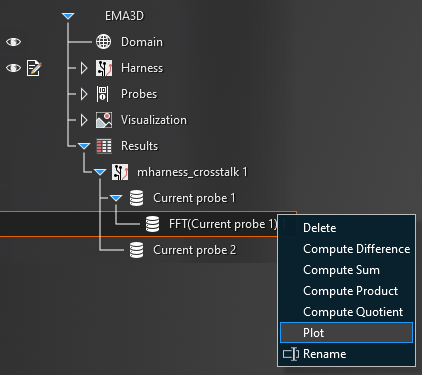Click the Results table icon

point(104,146)
